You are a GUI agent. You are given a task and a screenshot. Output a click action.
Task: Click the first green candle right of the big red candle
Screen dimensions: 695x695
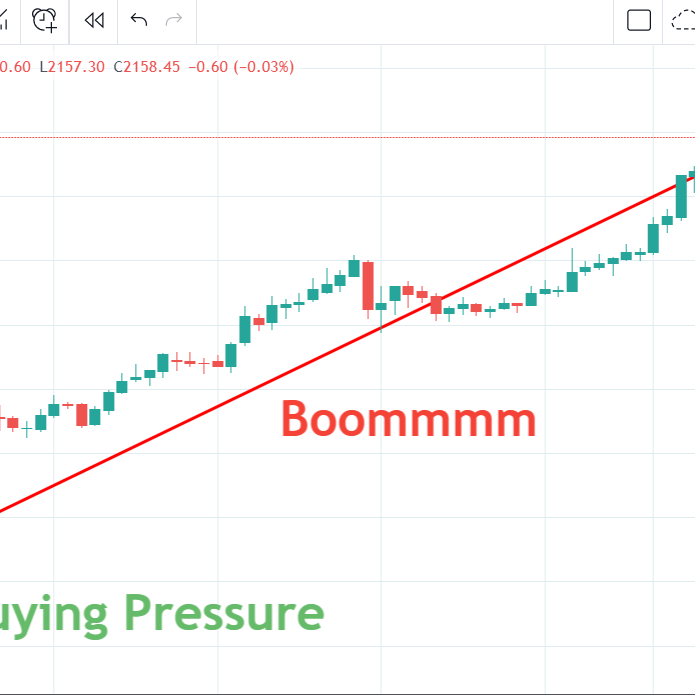click(381, 306)
